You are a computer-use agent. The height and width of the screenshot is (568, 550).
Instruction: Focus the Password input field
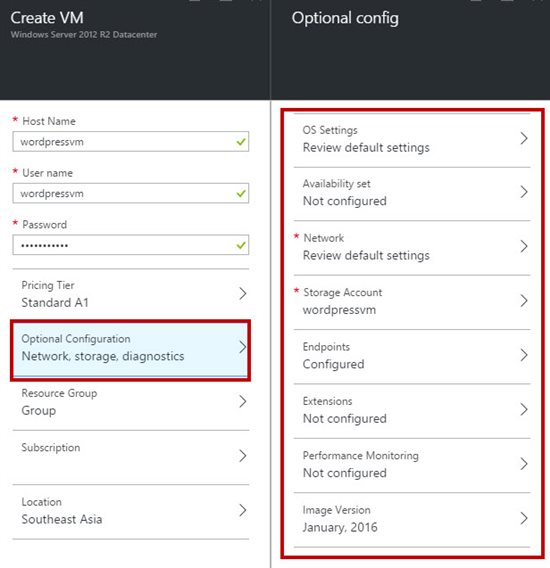pos(130,245)
